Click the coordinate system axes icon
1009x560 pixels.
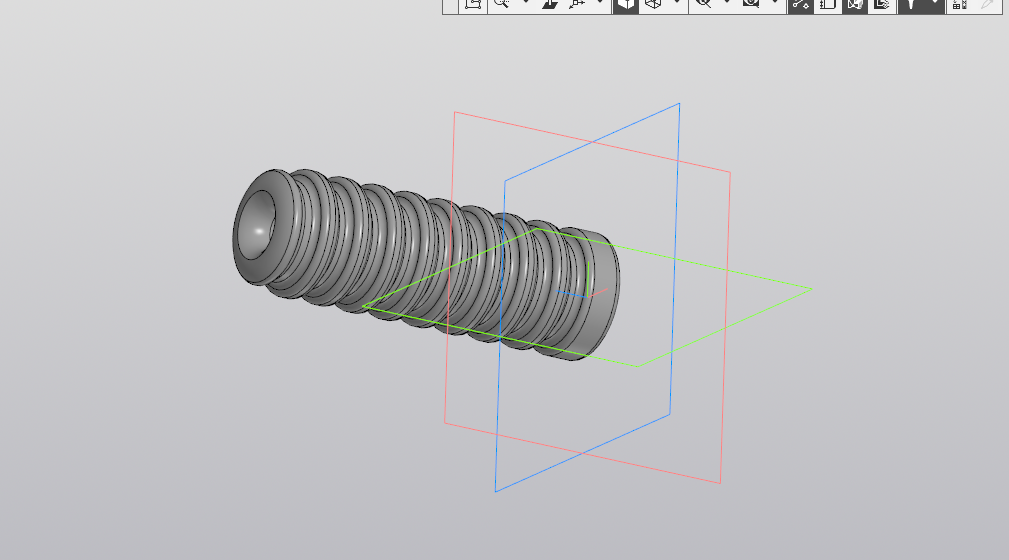[577, 4]
